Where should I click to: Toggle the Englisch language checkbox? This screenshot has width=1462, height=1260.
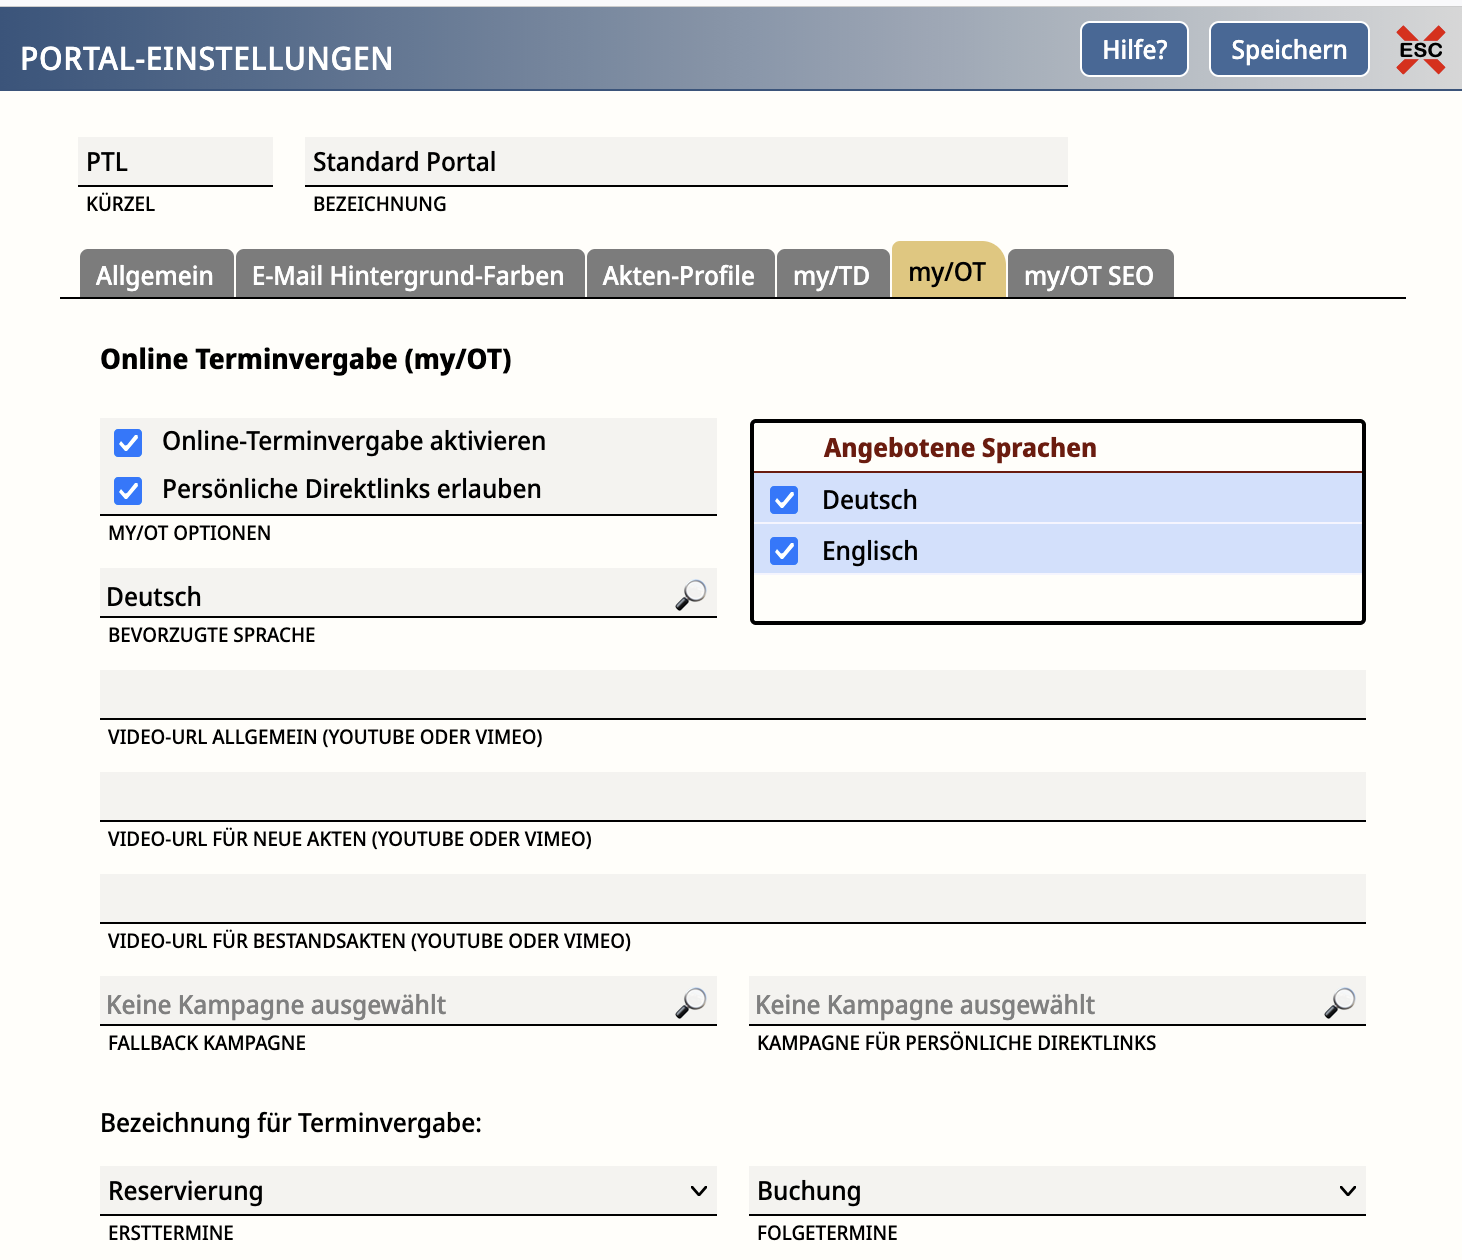785,551
